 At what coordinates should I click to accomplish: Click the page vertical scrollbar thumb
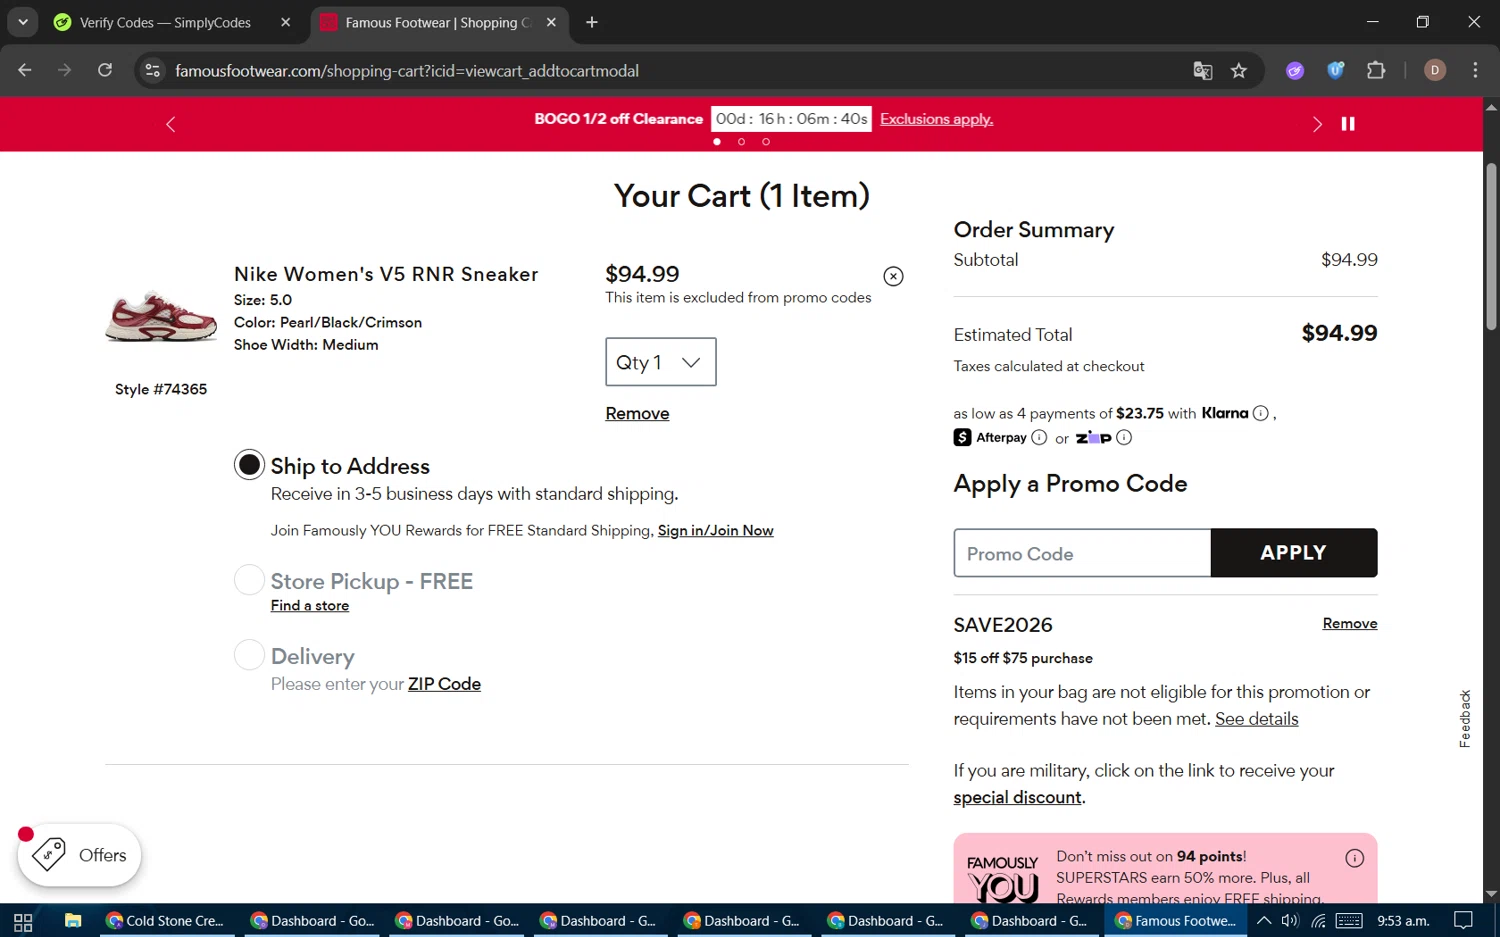(x=1491, y=246)
